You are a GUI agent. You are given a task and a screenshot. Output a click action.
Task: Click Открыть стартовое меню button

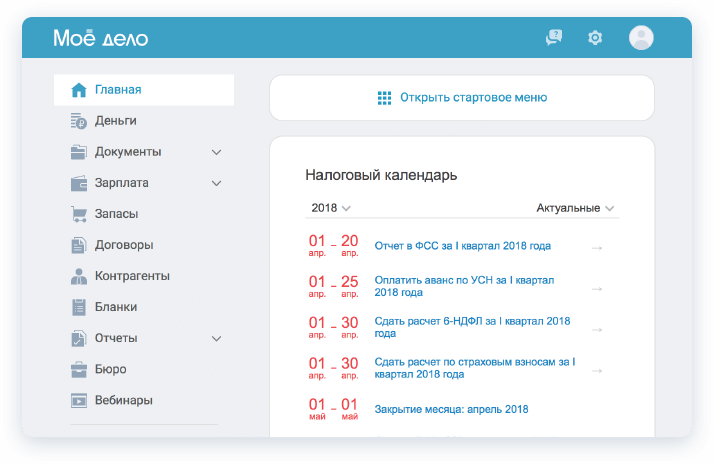(462, 98)
